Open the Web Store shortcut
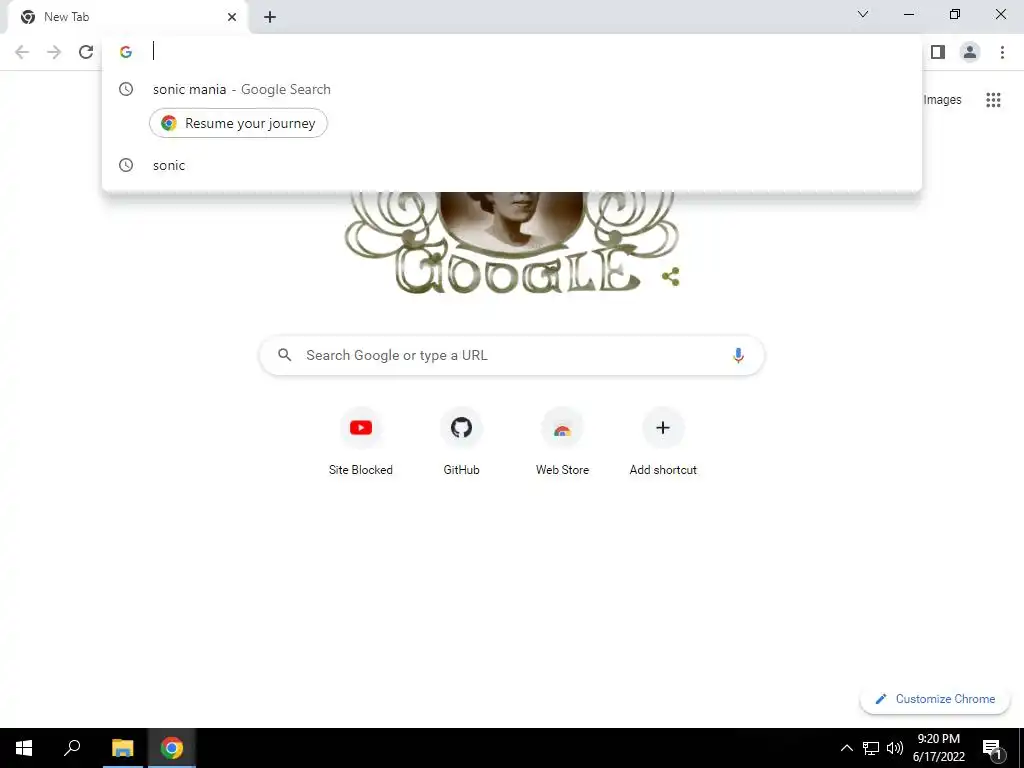 click(x=562, y=442)
